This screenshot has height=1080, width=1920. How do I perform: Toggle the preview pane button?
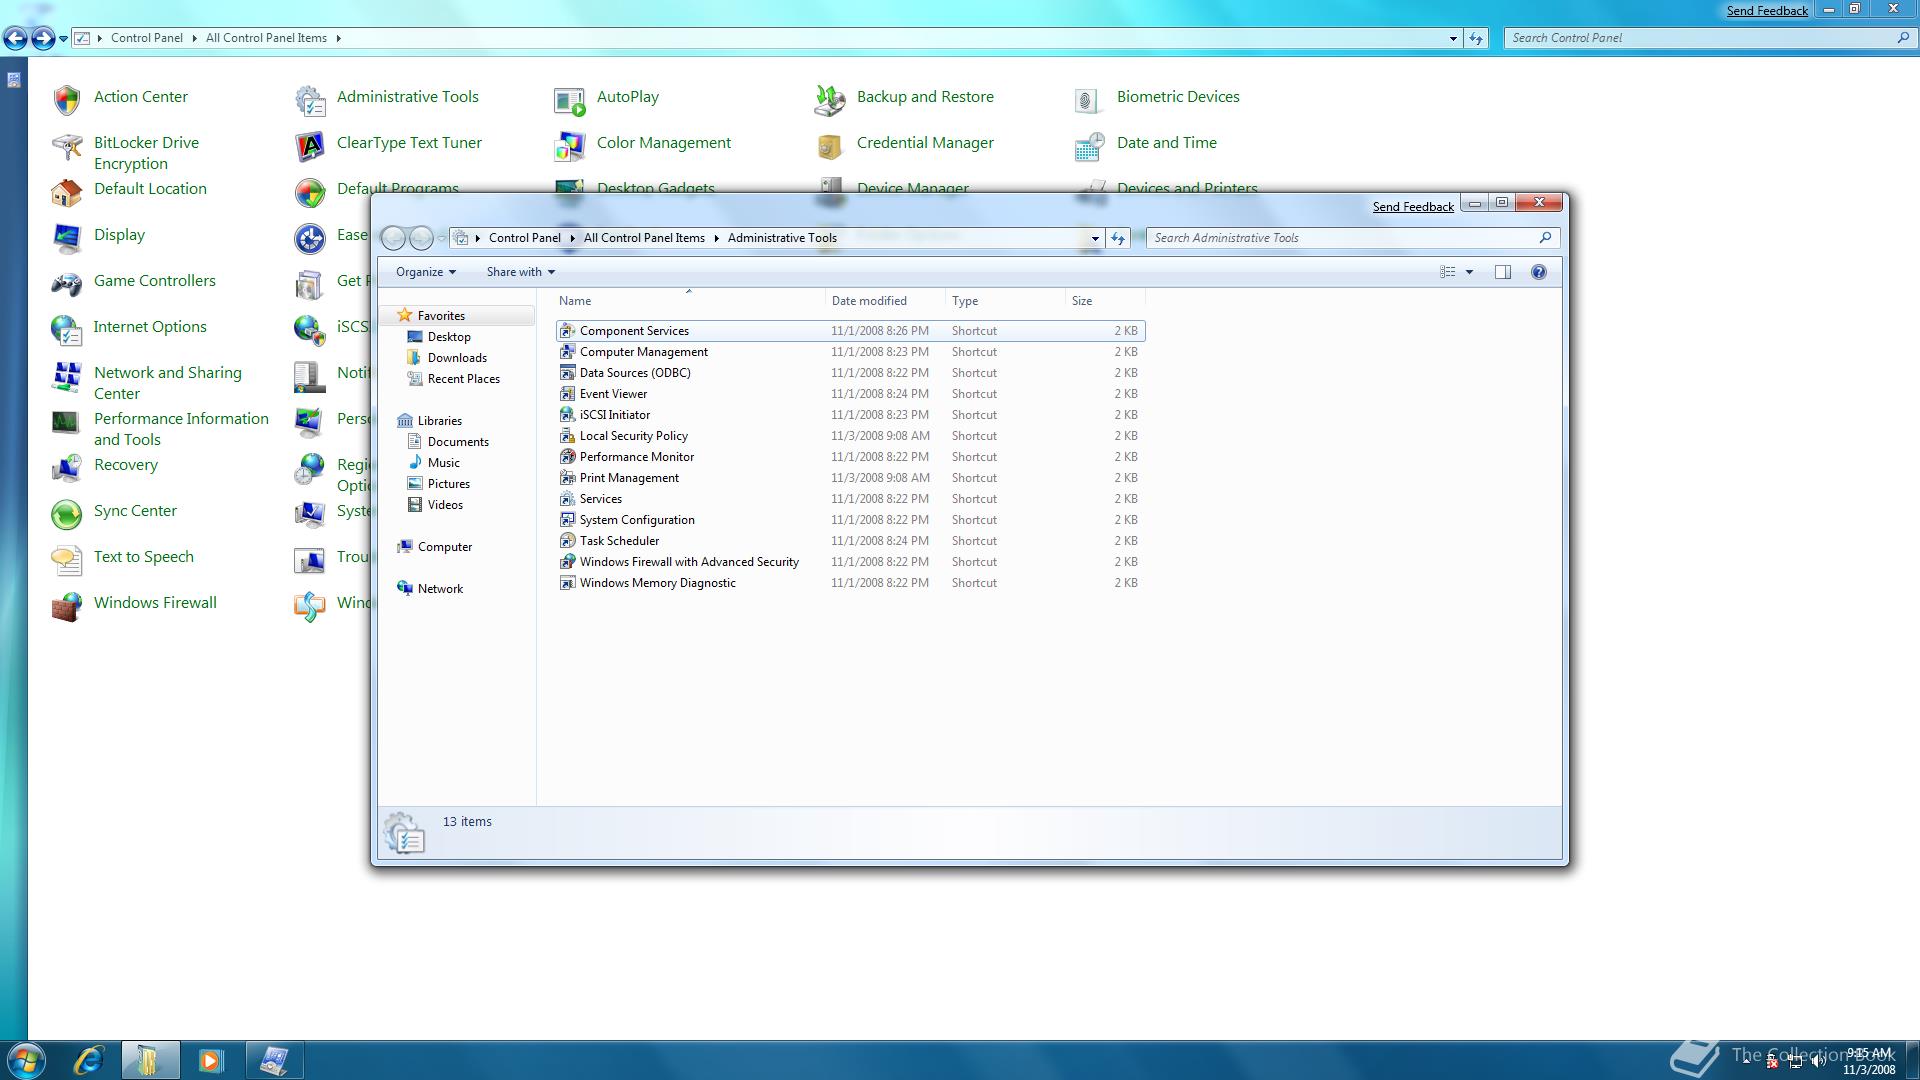click(1502, 272)
